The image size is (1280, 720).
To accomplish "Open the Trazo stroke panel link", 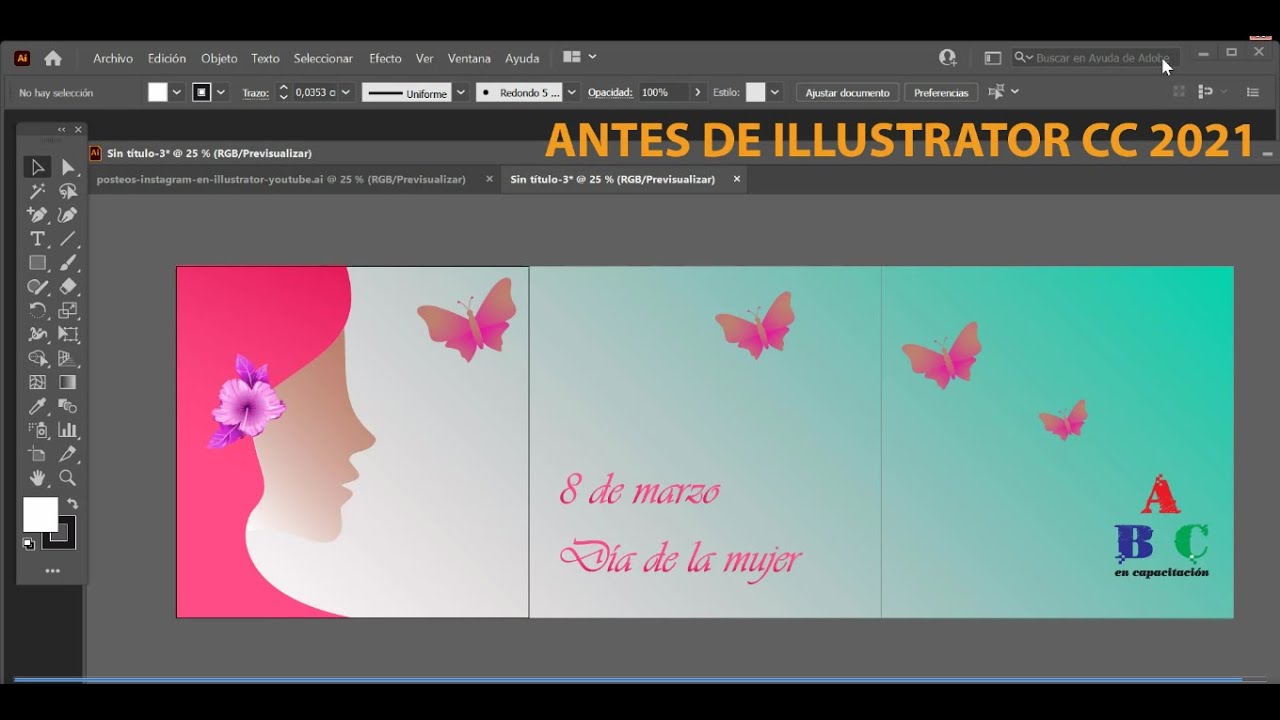I will coord(256,93).
